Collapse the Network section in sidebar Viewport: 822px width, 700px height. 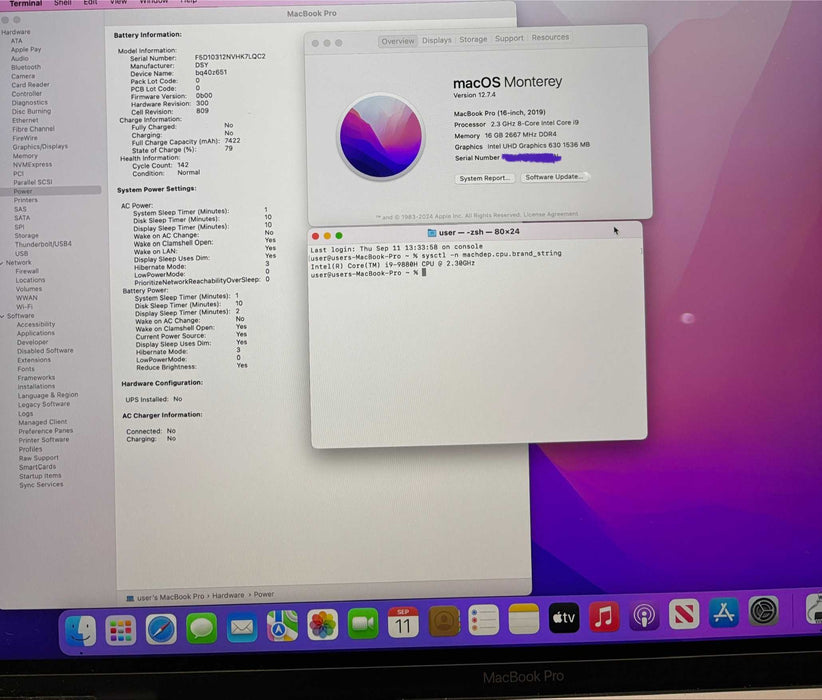(x=2, y=263)
